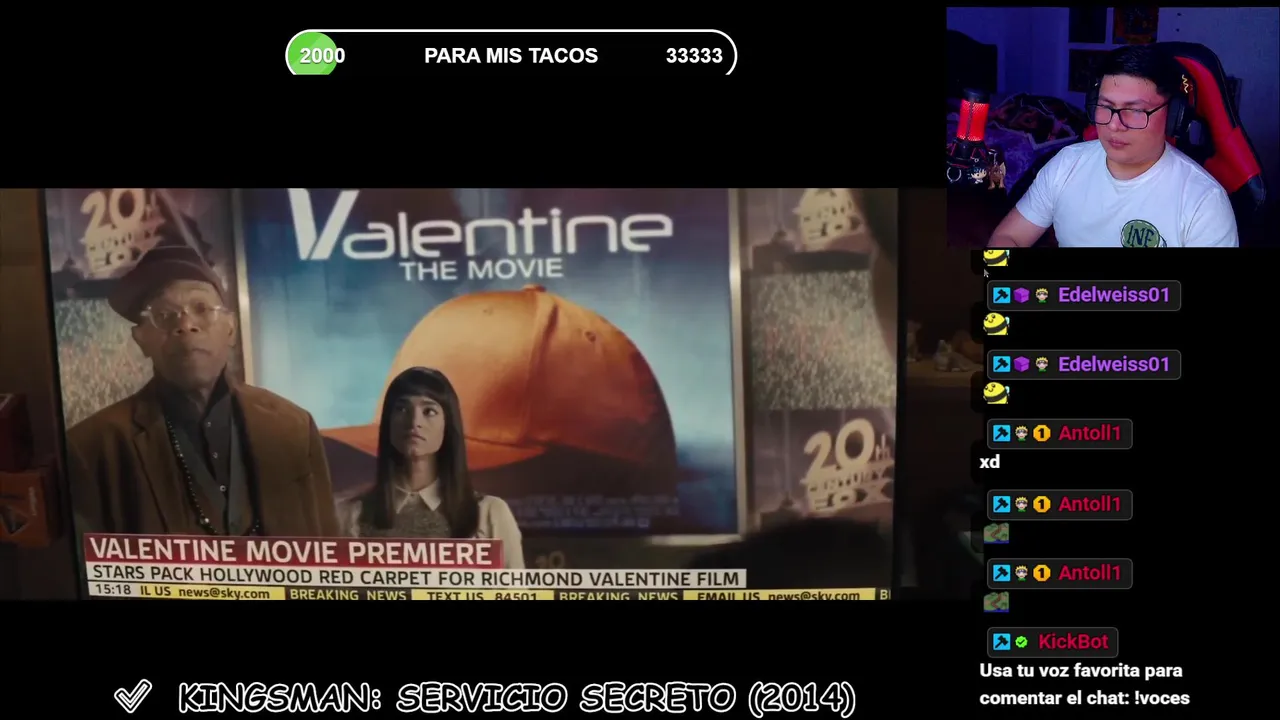Click the "Usa tu voz favorita" bot message
The image size is (1280, 720).
[1084, 684]
